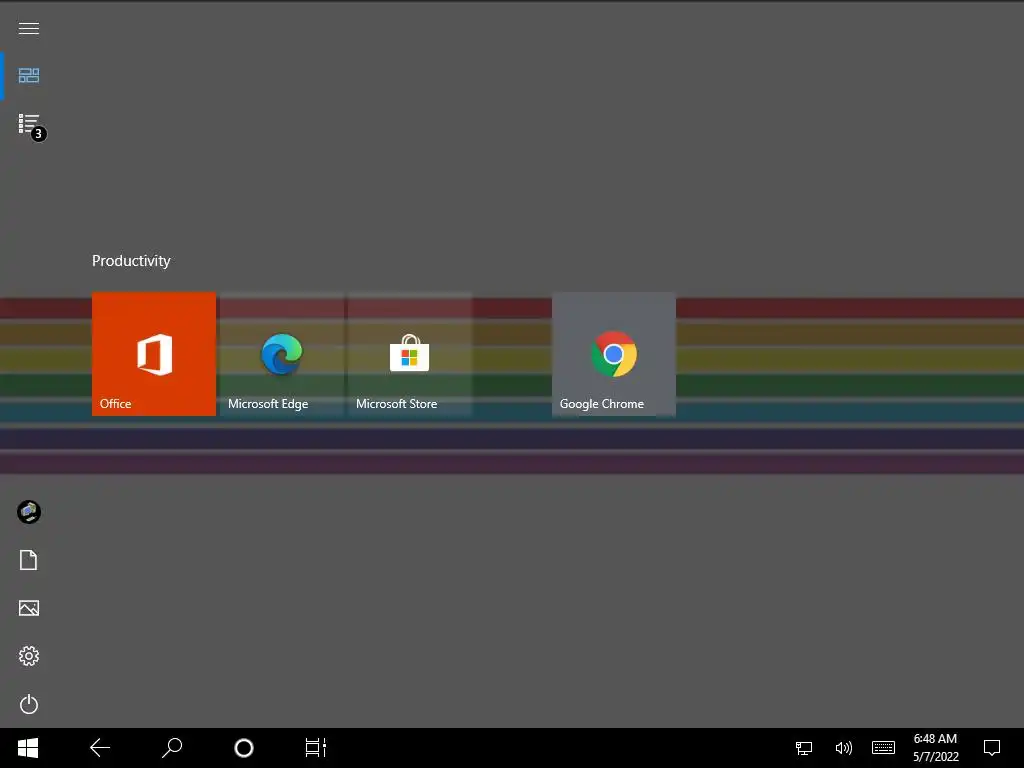
Task: Open Cortana circle icon
Action: (x=244, y=748)
